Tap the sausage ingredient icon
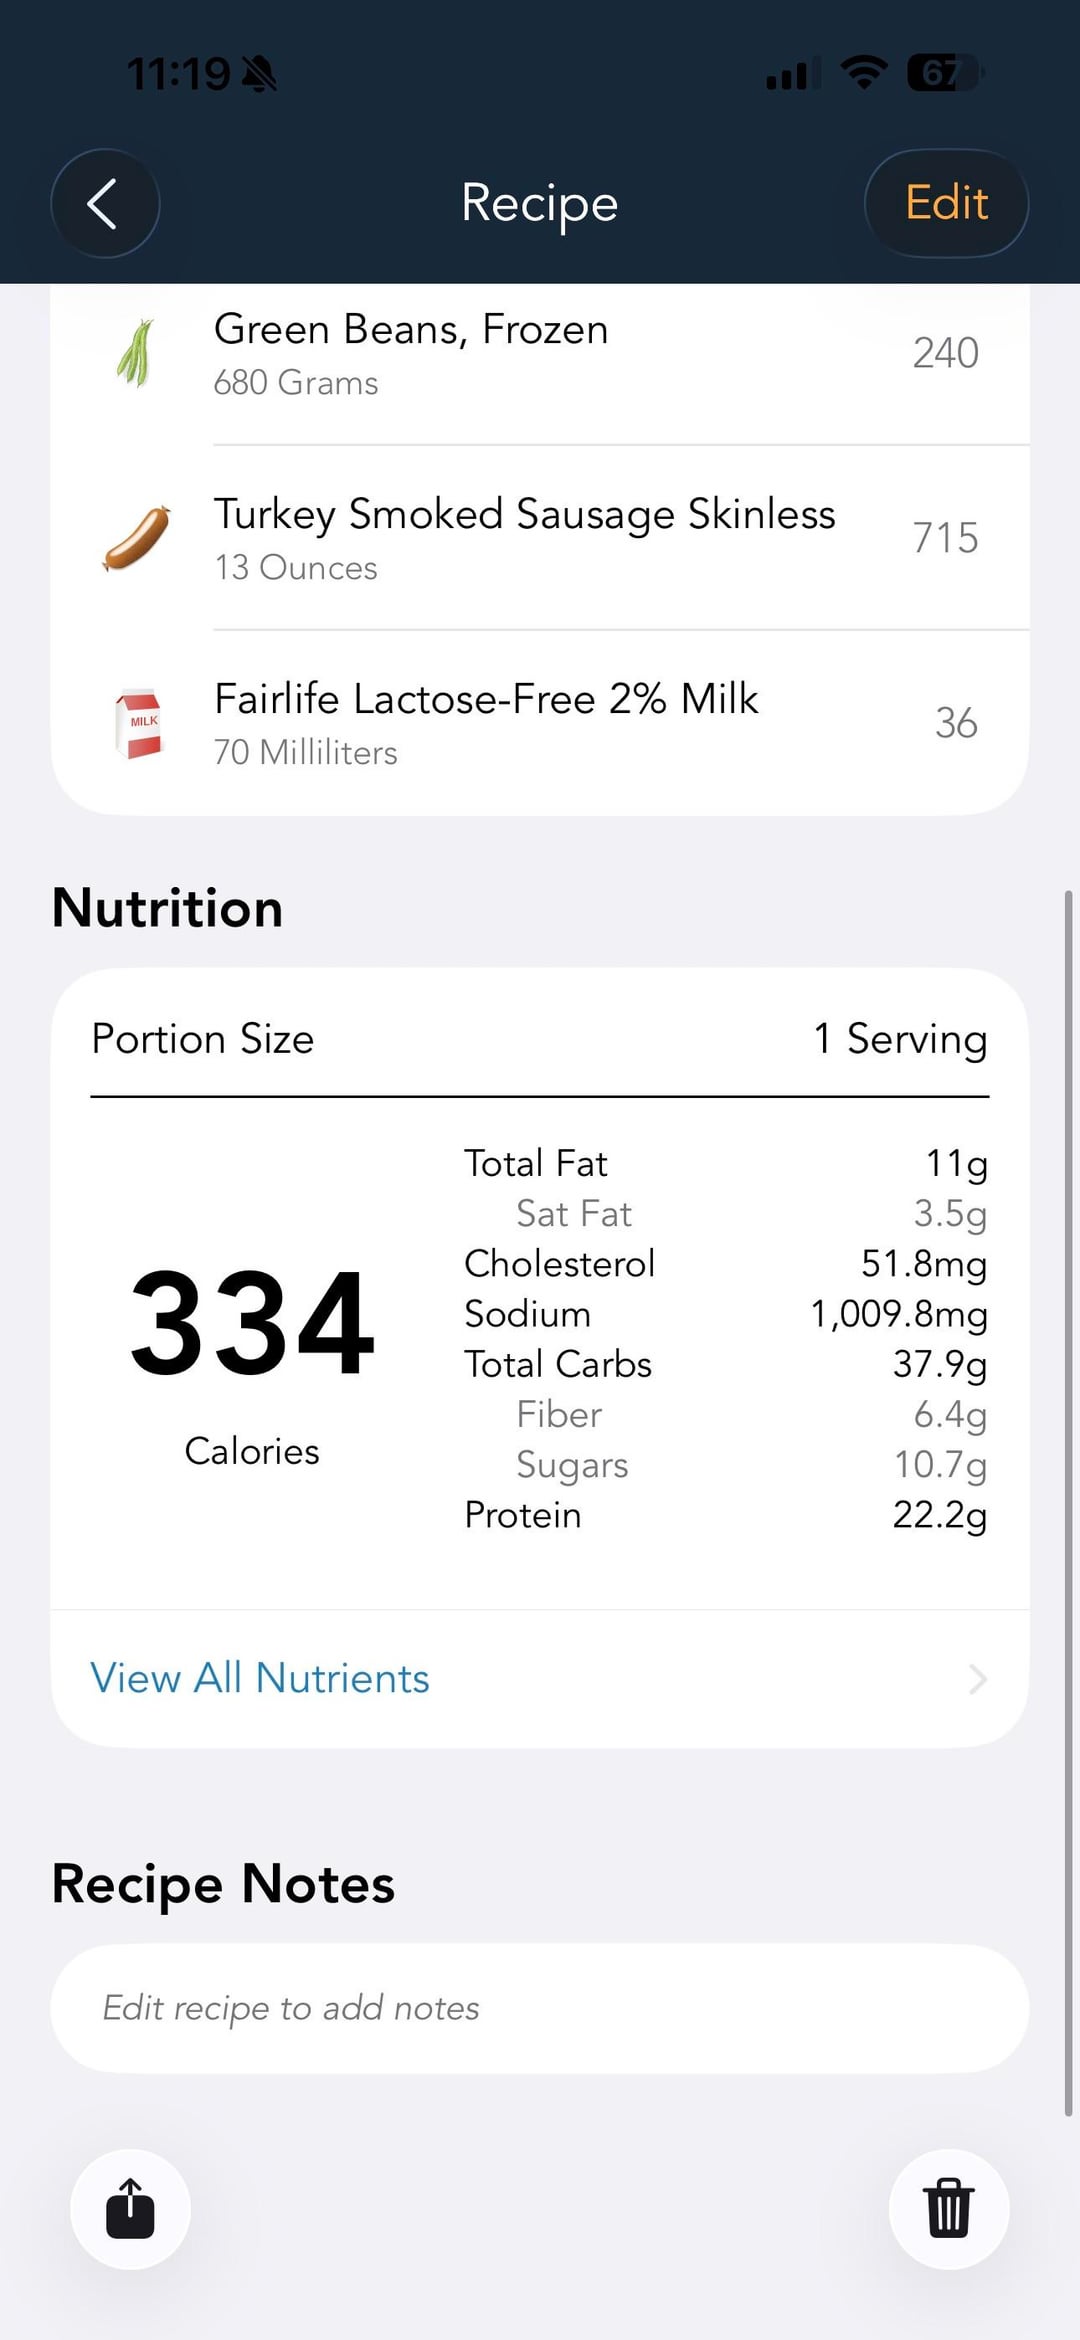The height and width of the screenshot is (2340, 1080). pyautogui.click(x=137, y=539)
